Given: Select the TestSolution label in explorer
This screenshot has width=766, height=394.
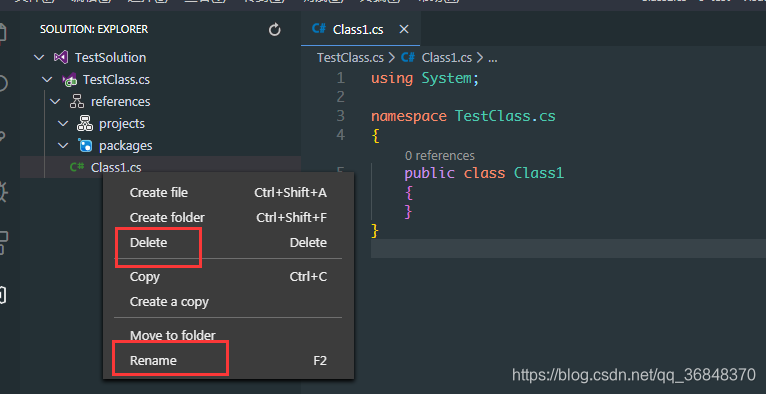Looking at the screenshot, I should [110, 58].
